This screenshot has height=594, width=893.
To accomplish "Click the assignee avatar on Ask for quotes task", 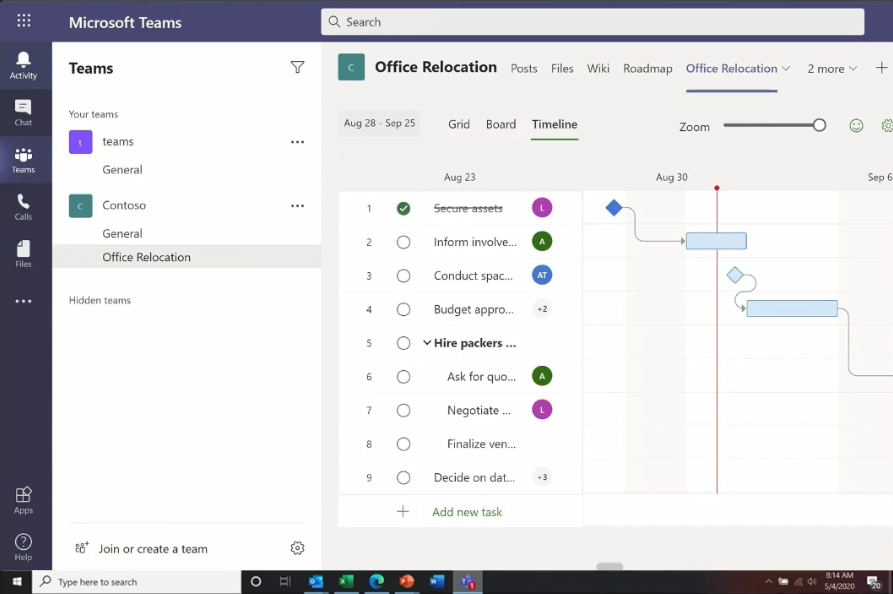I will [542, 376].
